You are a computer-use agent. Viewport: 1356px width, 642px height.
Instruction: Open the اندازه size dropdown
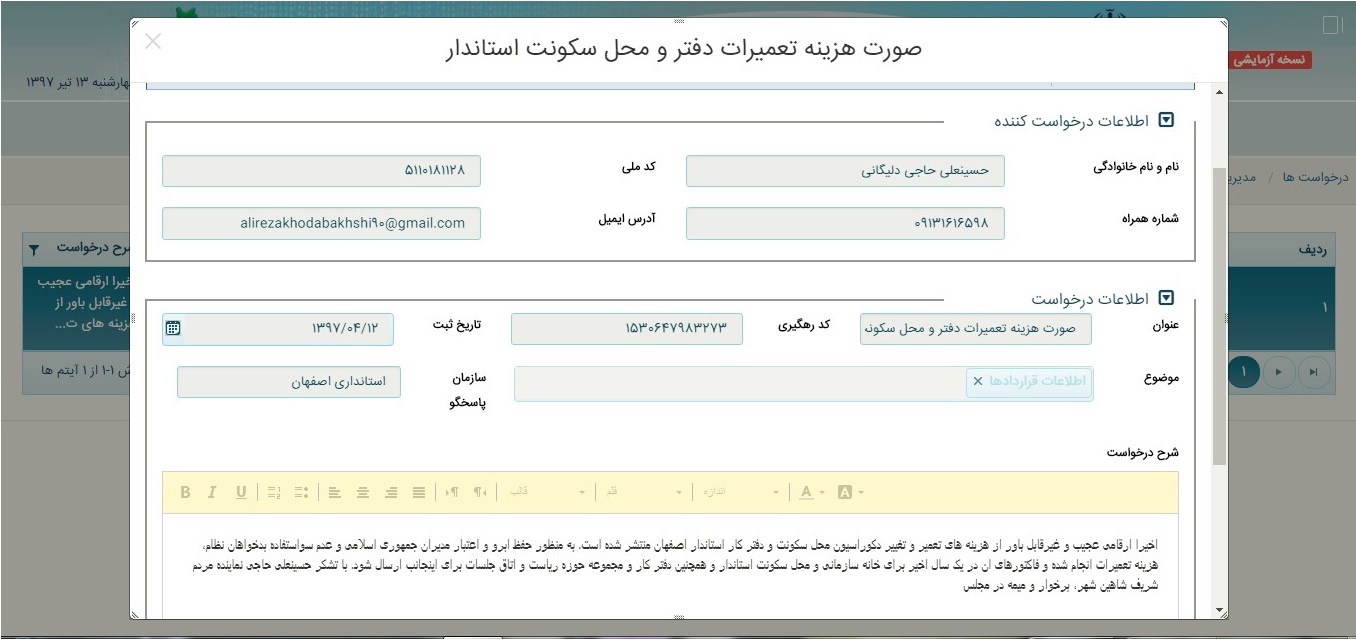[x=740, y=492]
